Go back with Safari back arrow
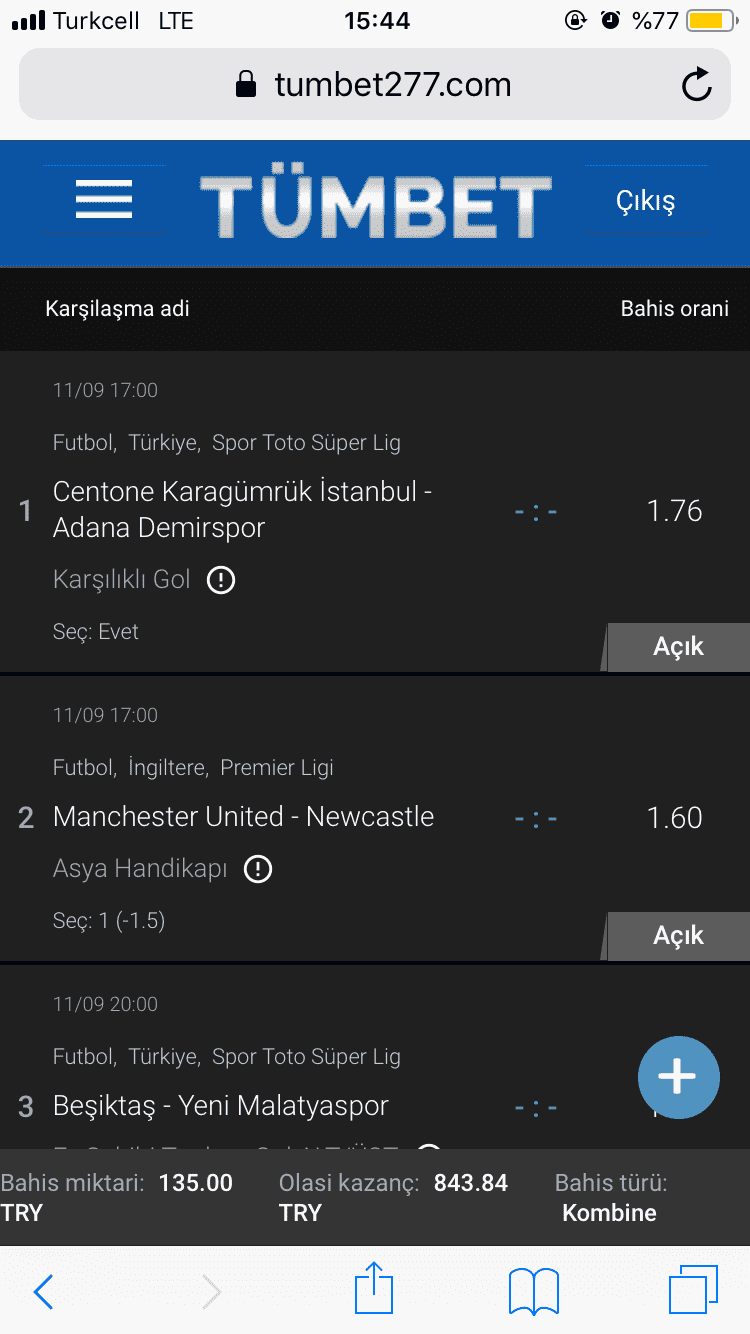 [43, 1292]
